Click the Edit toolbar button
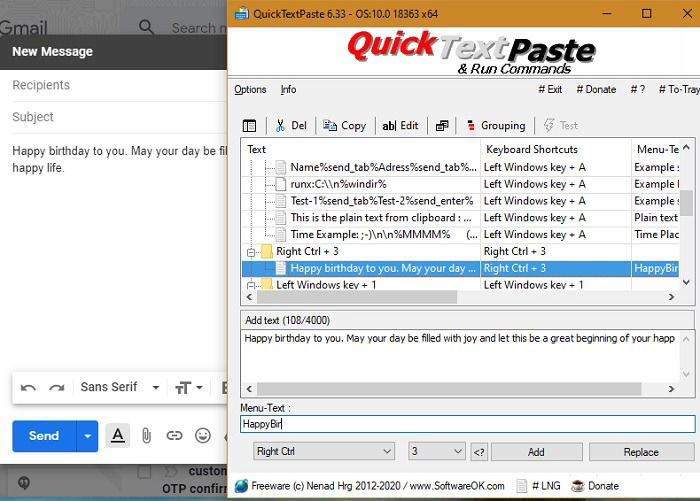700x501 pixels. [400, 125]
